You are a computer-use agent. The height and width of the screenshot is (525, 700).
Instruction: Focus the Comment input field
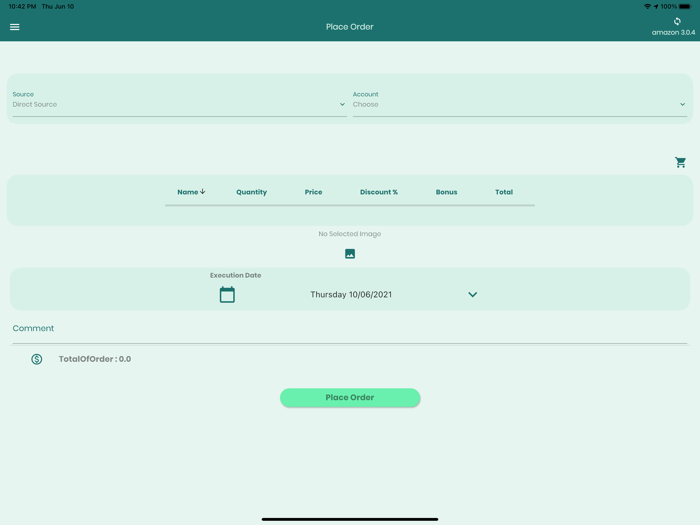pos(350,332)
